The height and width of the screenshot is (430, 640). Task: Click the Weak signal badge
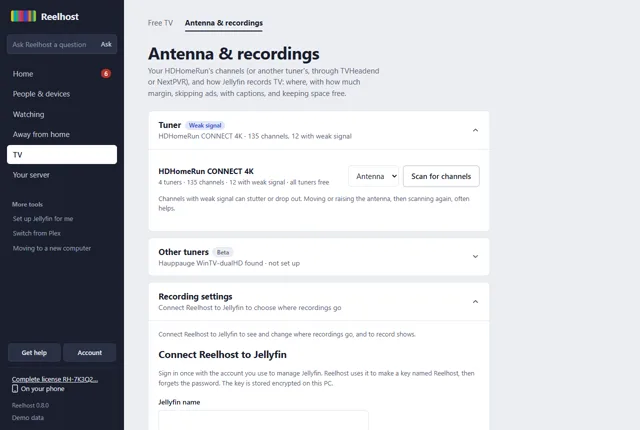[x=205, y=125]
